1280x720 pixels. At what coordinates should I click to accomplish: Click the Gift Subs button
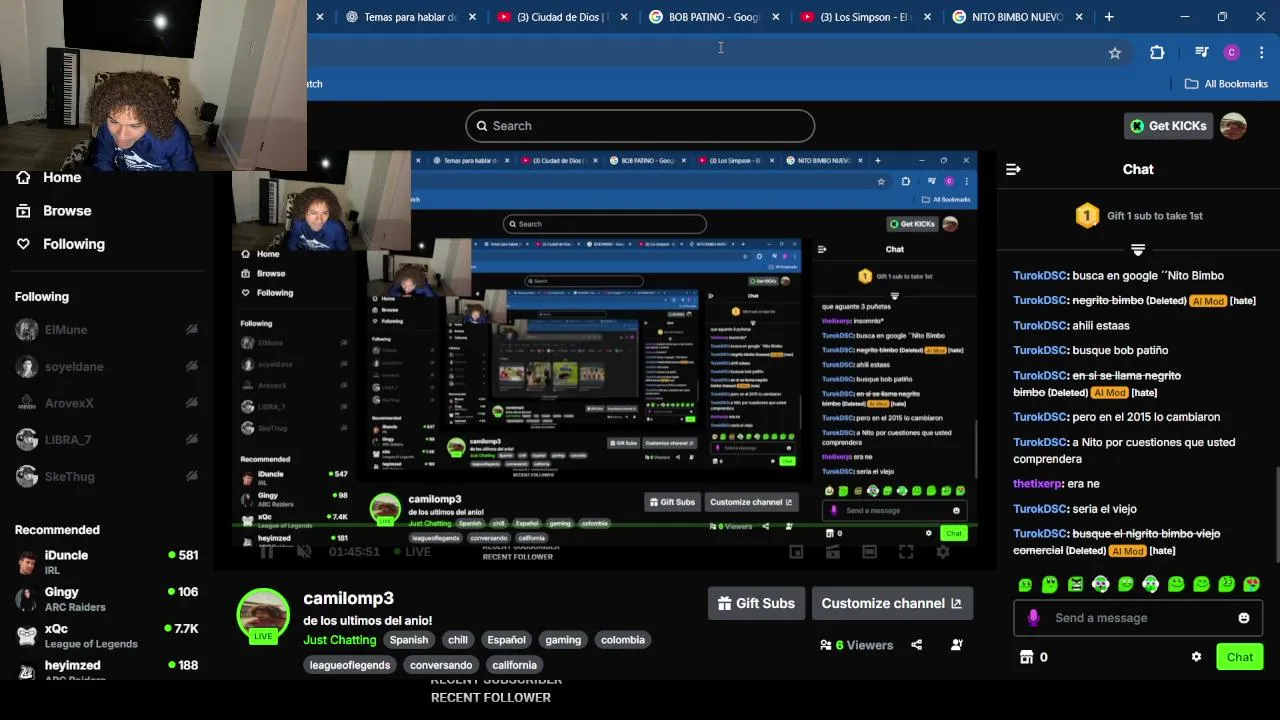pos(756,603)
